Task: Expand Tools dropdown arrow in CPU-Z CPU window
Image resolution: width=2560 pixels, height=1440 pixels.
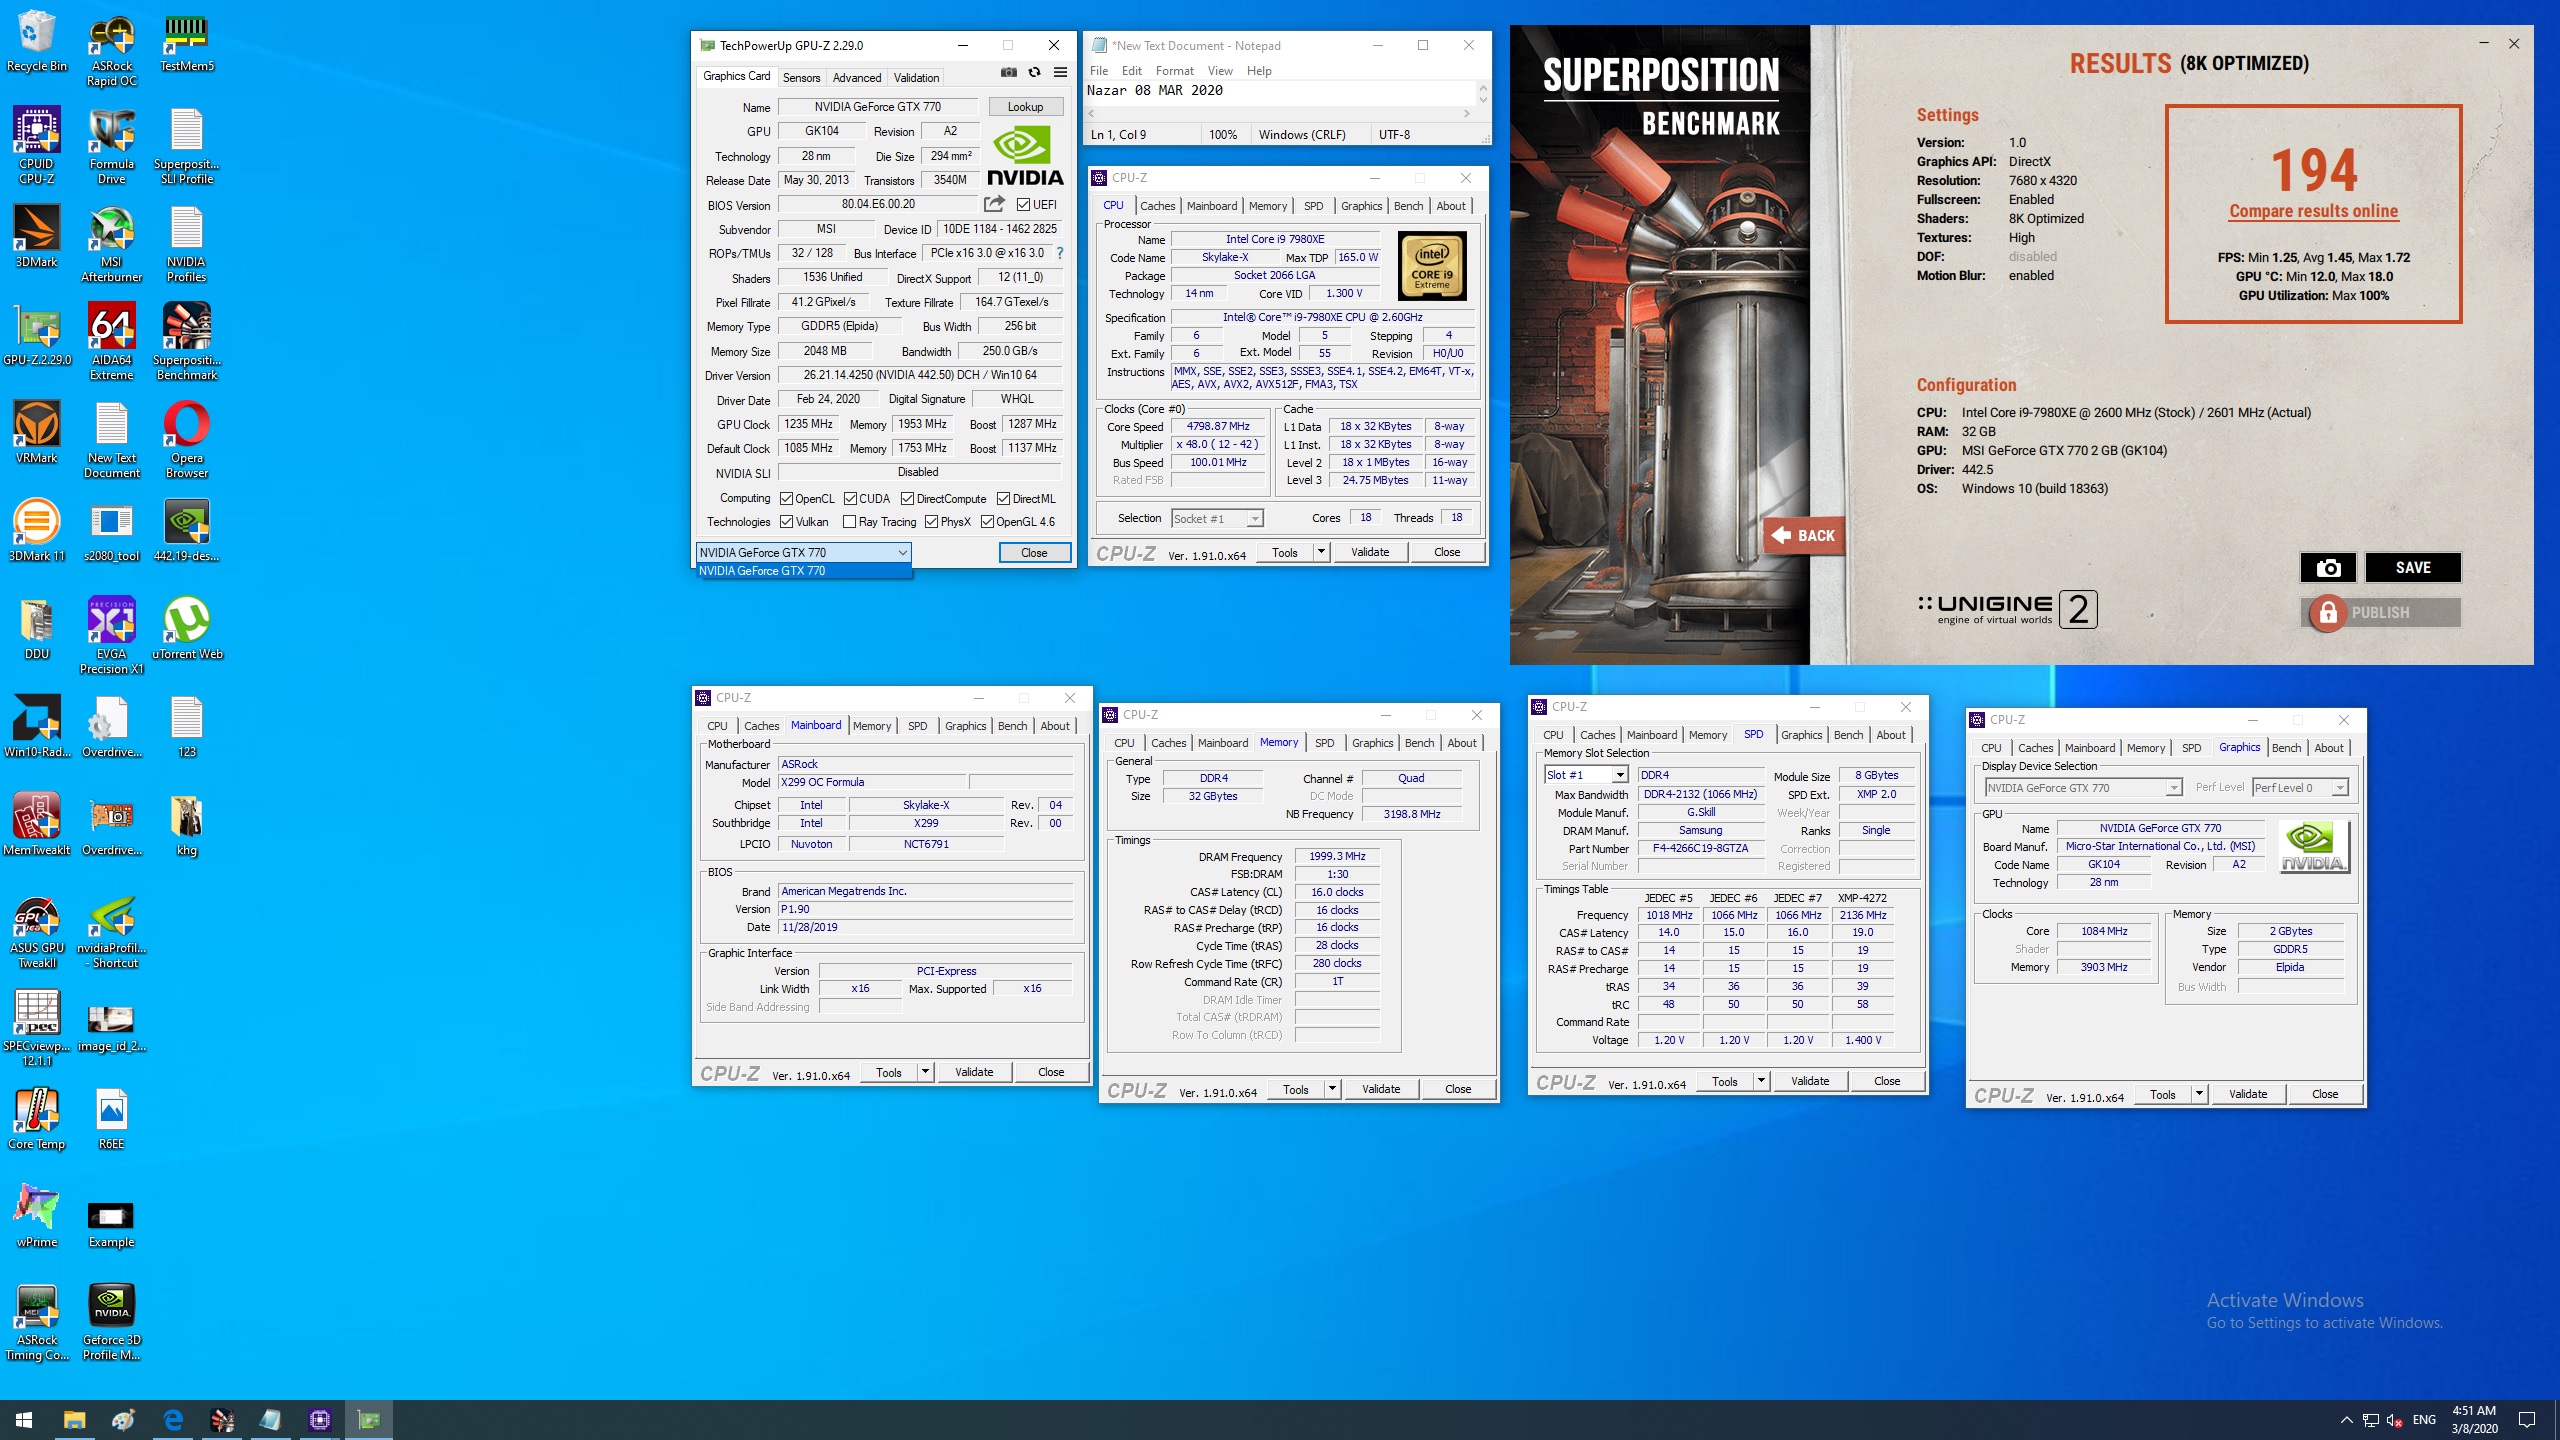Action: 1321,552
